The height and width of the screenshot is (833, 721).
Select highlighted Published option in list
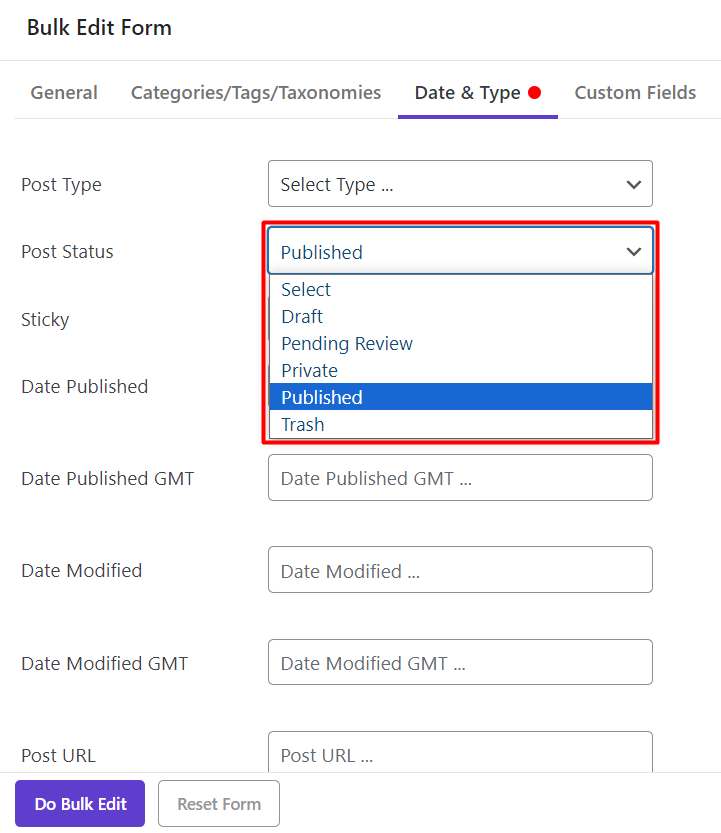461,397
